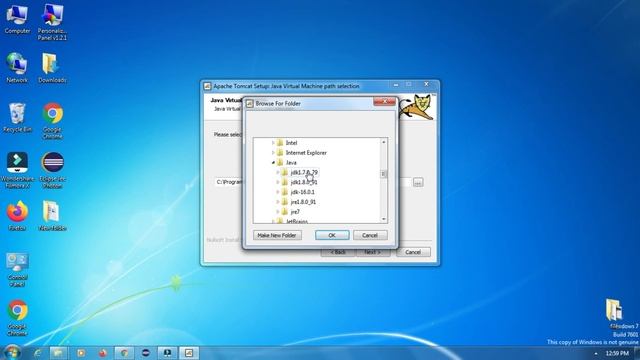The width and height of the screenshot is (640, 360).
Task: Open the Personalization Panel v1.2.1 shortcut
Action: coord(52,22)
